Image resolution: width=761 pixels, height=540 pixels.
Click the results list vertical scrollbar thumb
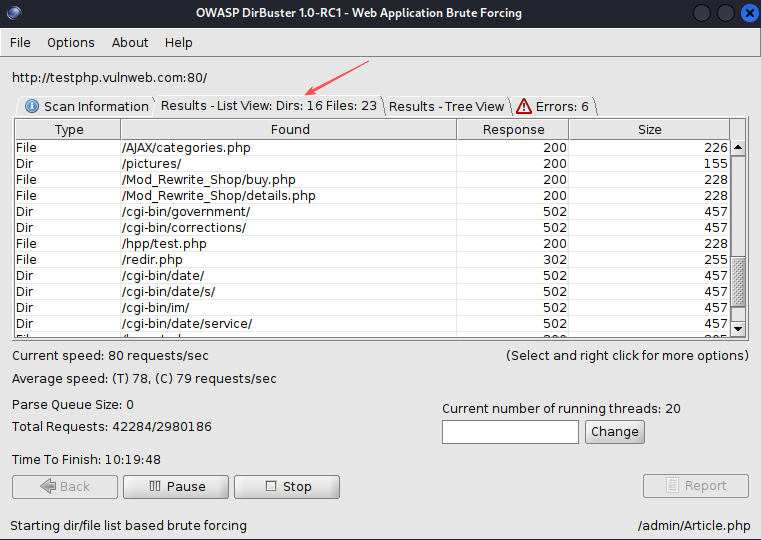(x=738, y=282)
